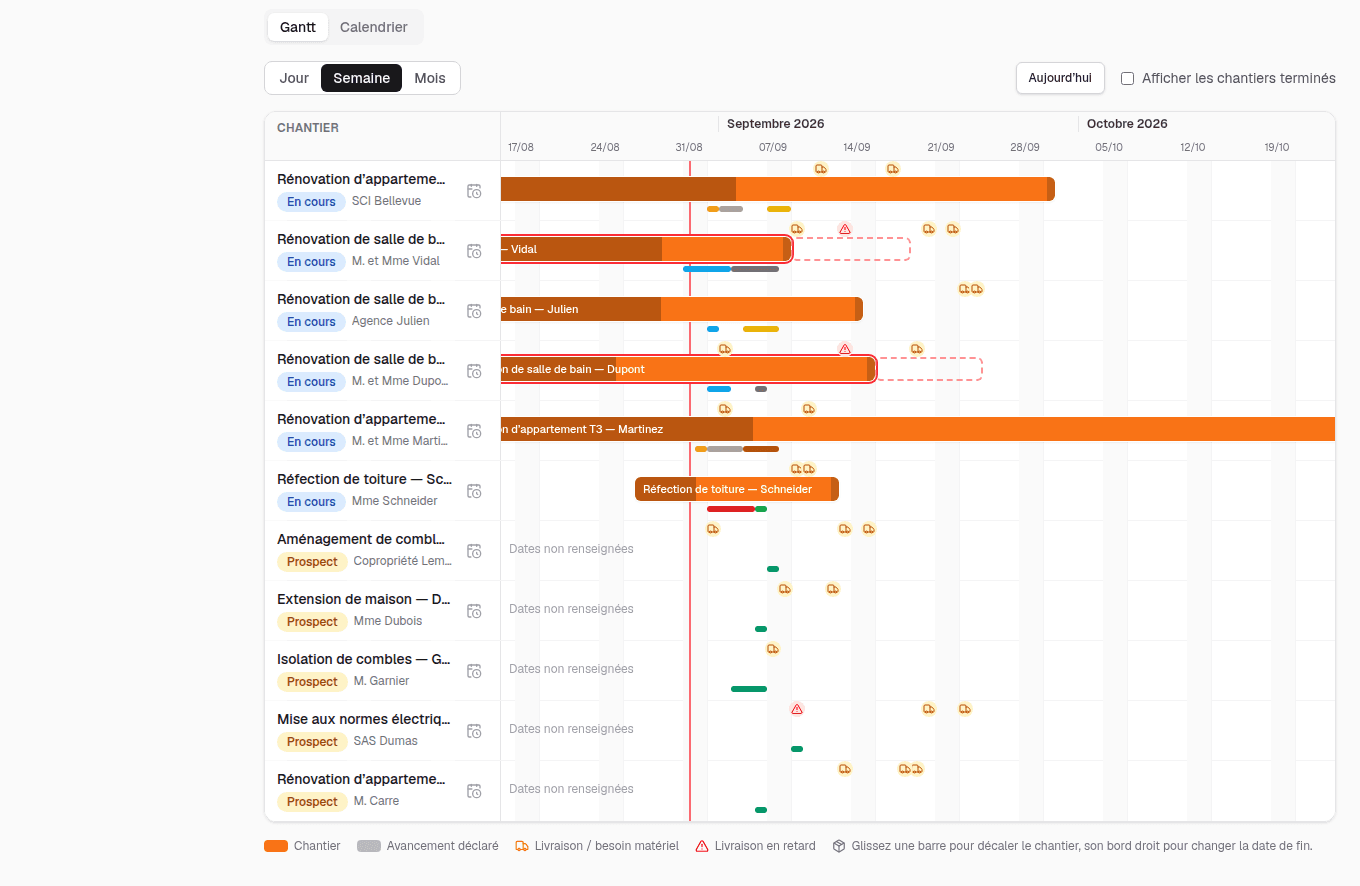This screenshot has height=886, width=1360.
Task: Open earliest delivery truck in Mme Dubois row
Action: click(785, 589)
